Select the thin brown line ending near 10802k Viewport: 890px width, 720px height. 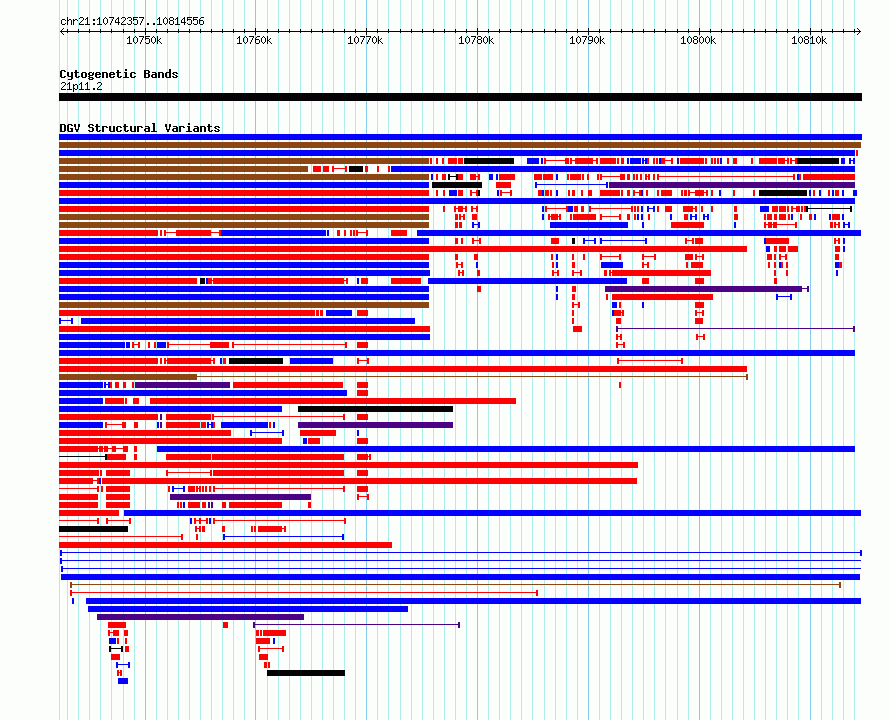(x=472, y=377)
